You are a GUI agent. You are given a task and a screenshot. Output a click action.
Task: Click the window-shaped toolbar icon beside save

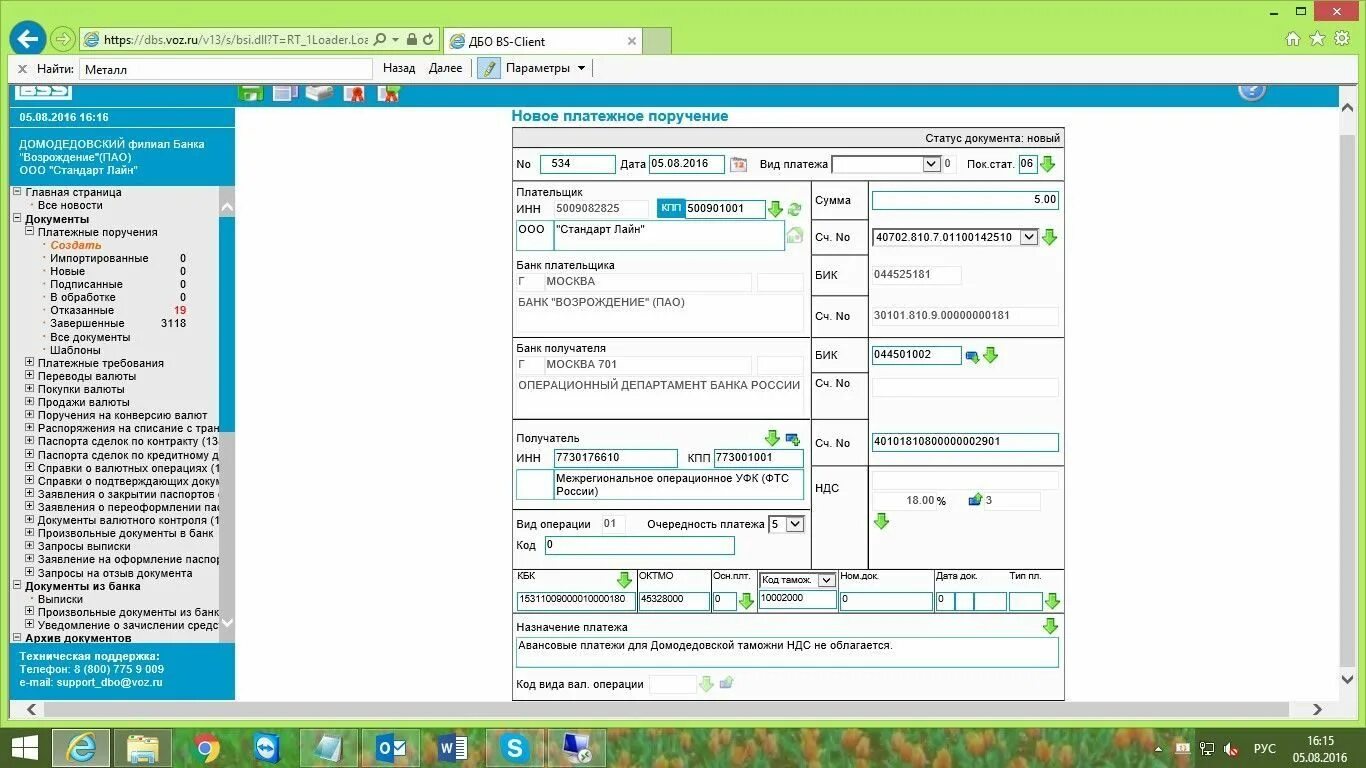285,93
